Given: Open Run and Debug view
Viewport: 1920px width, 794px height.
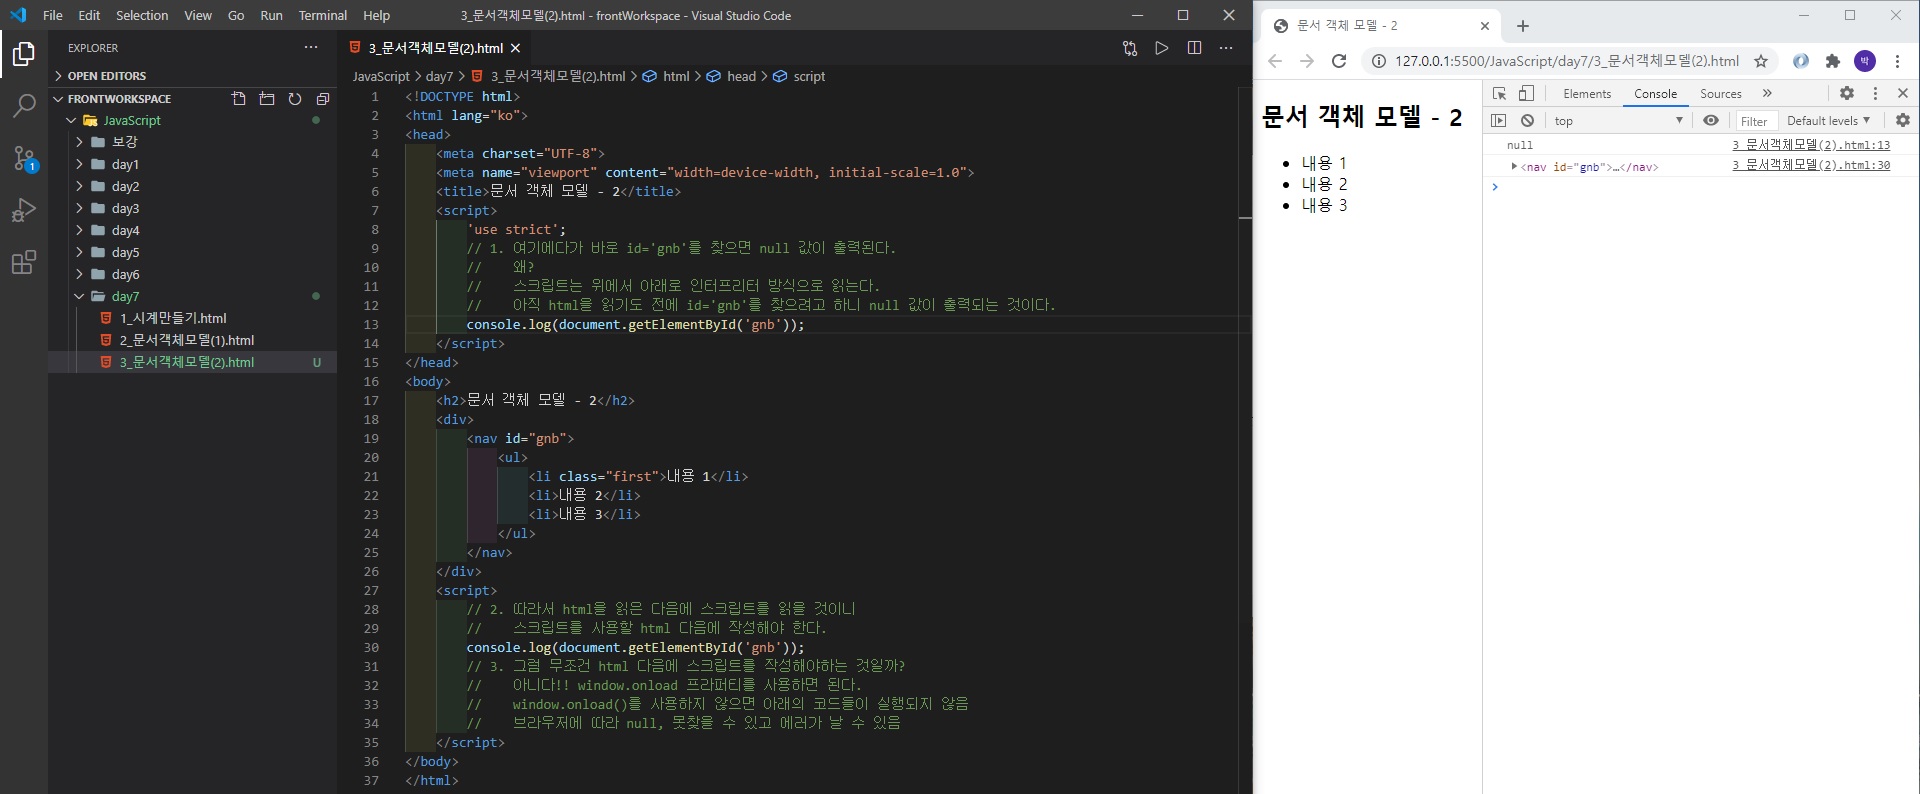Looking at the screenshot, I should [24, 210].
